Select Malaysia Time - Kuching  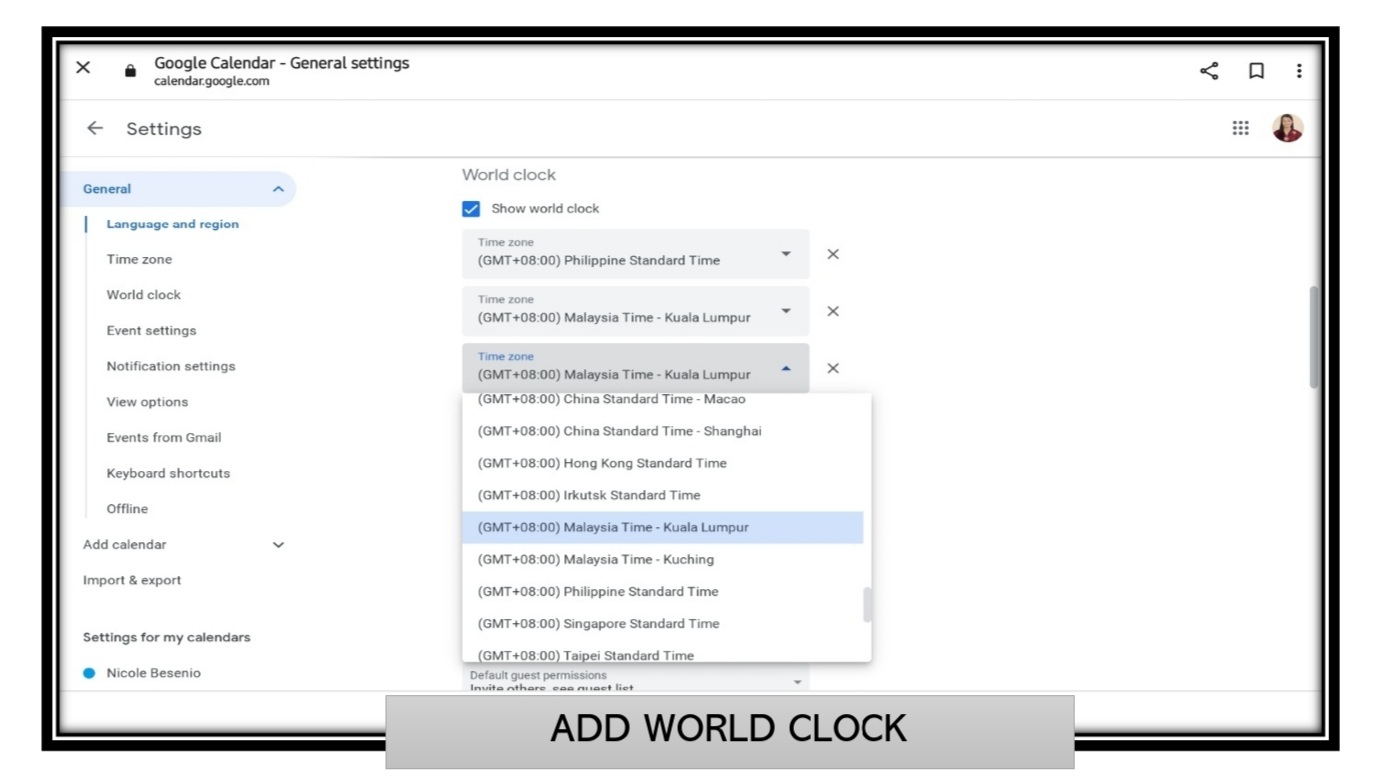pos(662,559)
